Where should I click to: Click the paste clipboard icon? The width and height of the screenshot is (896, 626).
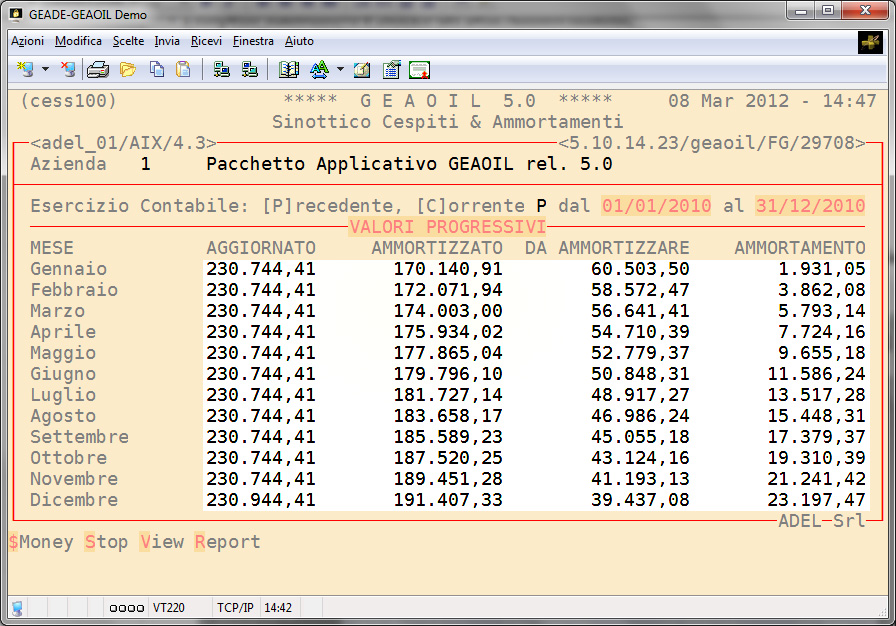coord(183,69)
